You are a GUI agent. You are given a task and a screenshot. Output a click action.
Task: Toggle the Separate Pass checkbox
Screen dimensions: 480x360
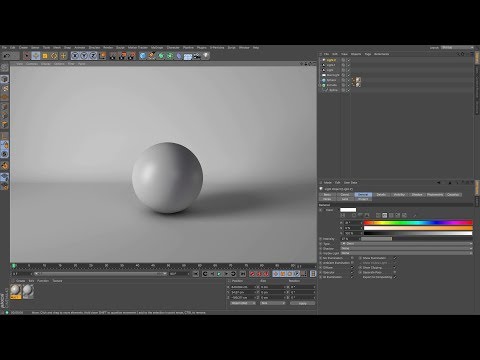395,272
